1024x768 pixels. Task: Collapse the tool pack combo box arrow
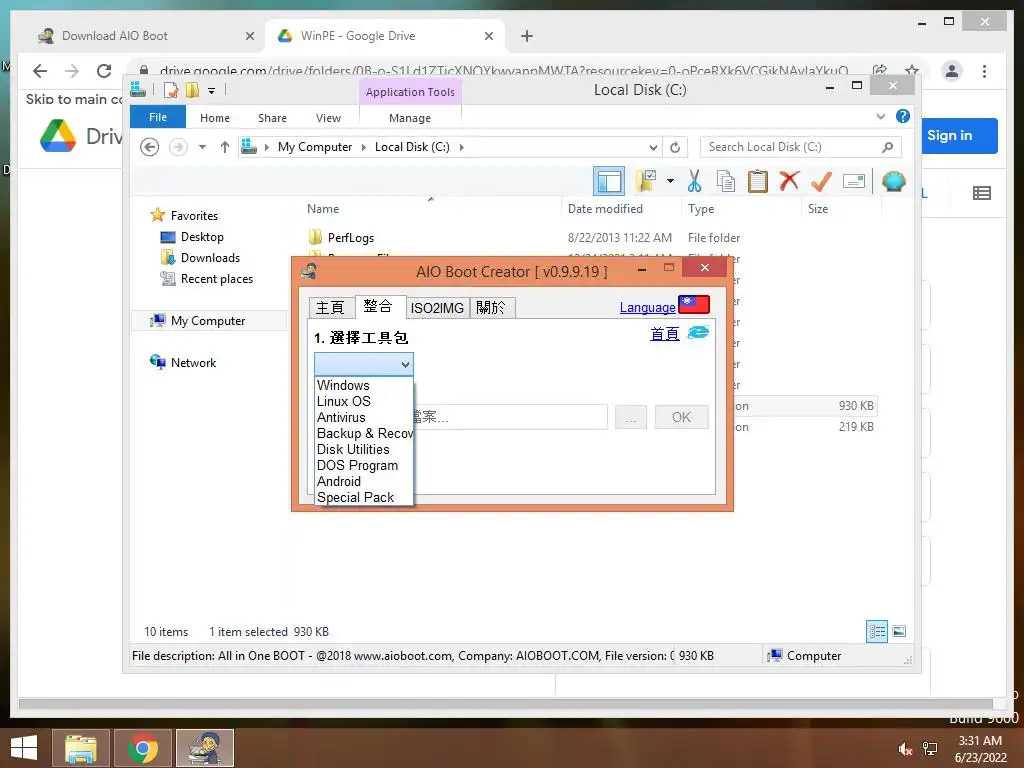tap(405, 364)
